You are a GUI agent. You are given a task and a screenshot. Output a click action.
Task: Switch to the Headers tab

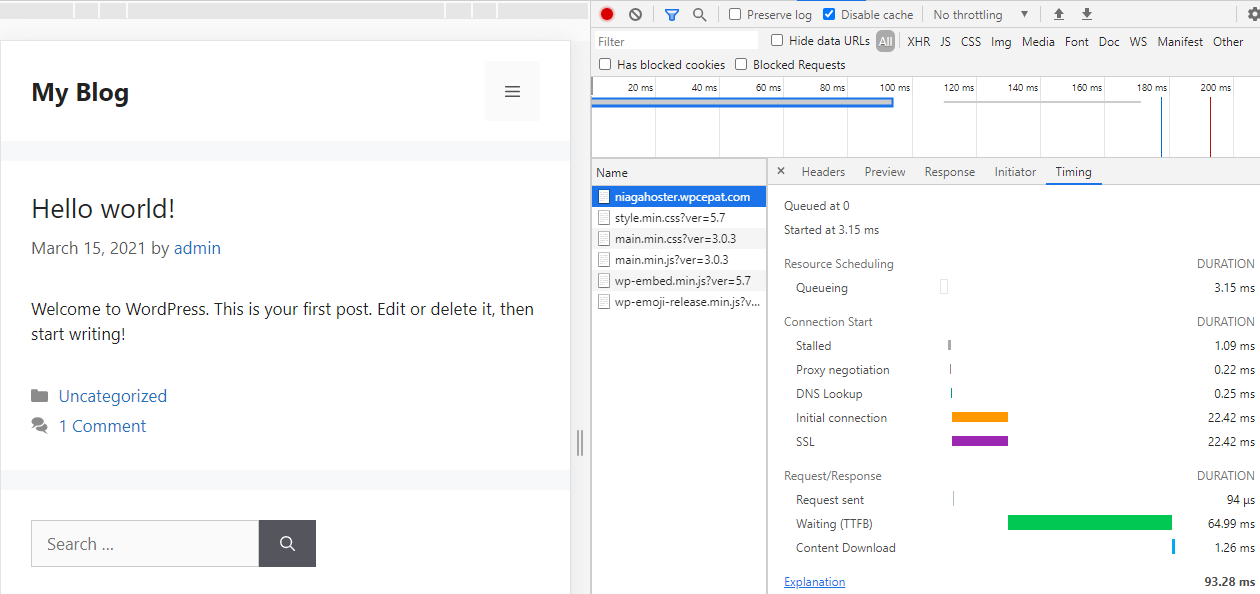point(823,172)
